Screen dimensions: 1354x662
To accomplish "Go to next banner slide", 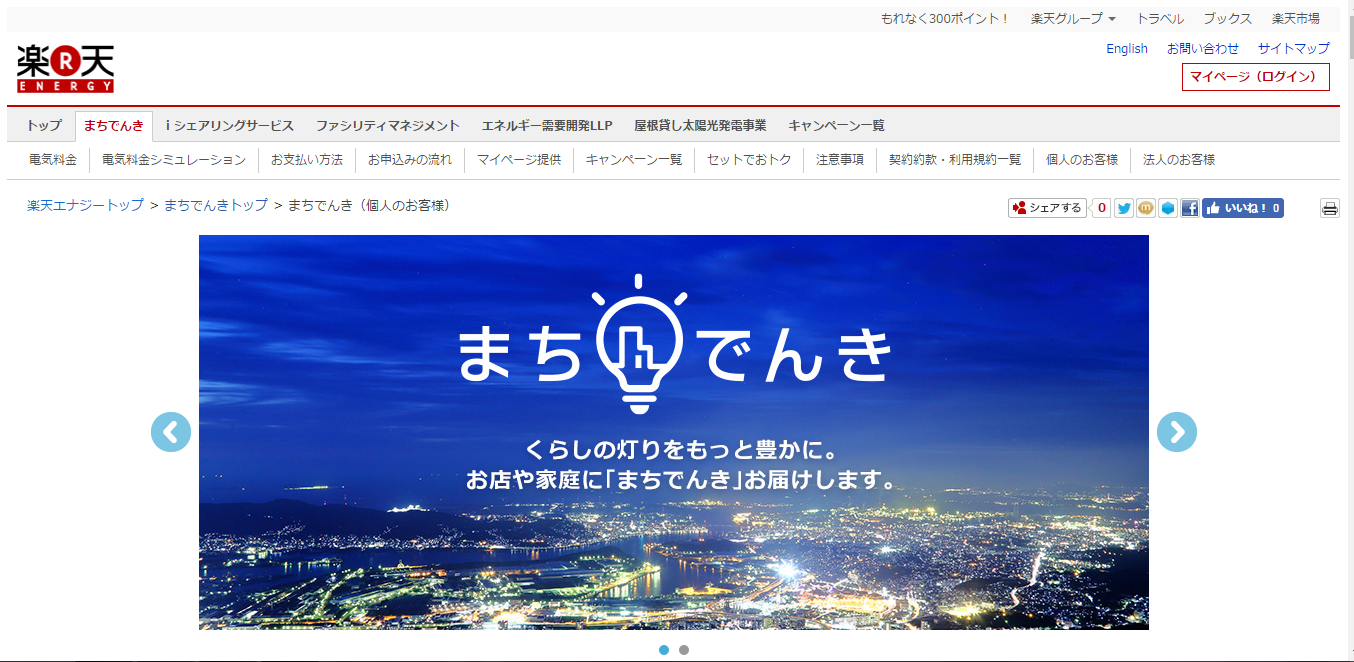I will pyautogui.click(x=1177, y=432).
